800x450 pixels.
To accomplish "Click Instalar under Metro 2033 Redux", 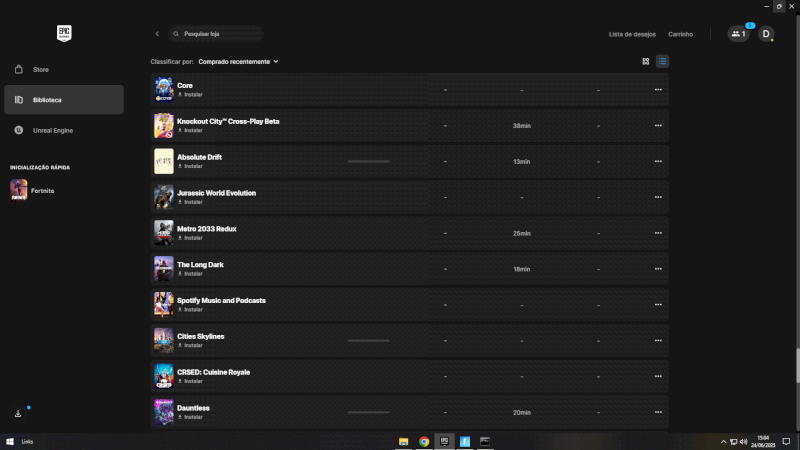I will pyautogui.click(x=190, y=238).
